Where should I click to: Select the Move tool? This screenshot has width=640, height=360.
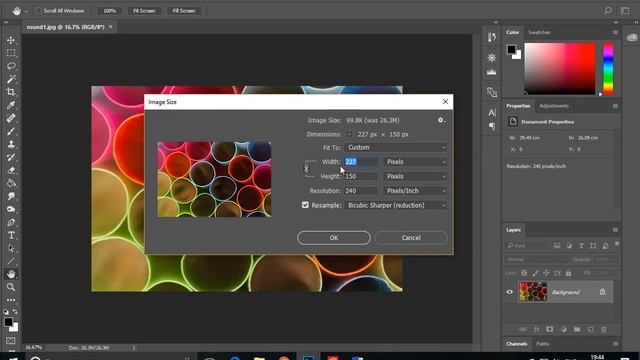11,40
